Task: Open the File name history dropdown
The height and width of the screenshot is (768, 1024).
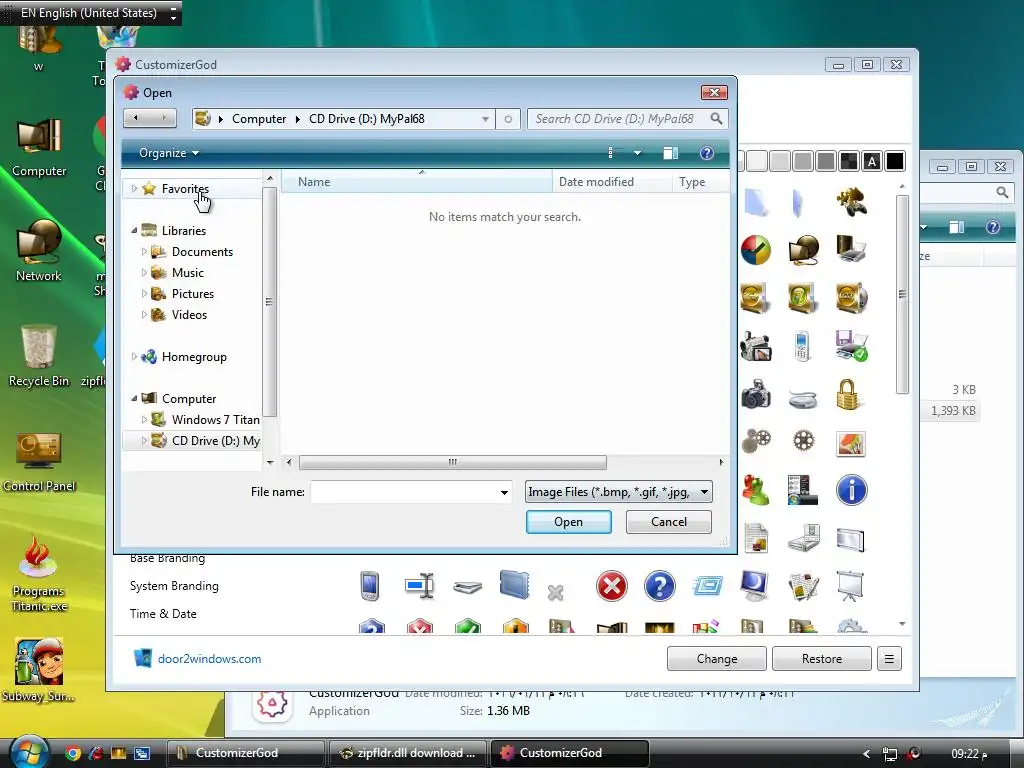Action: tap(504, 492)
